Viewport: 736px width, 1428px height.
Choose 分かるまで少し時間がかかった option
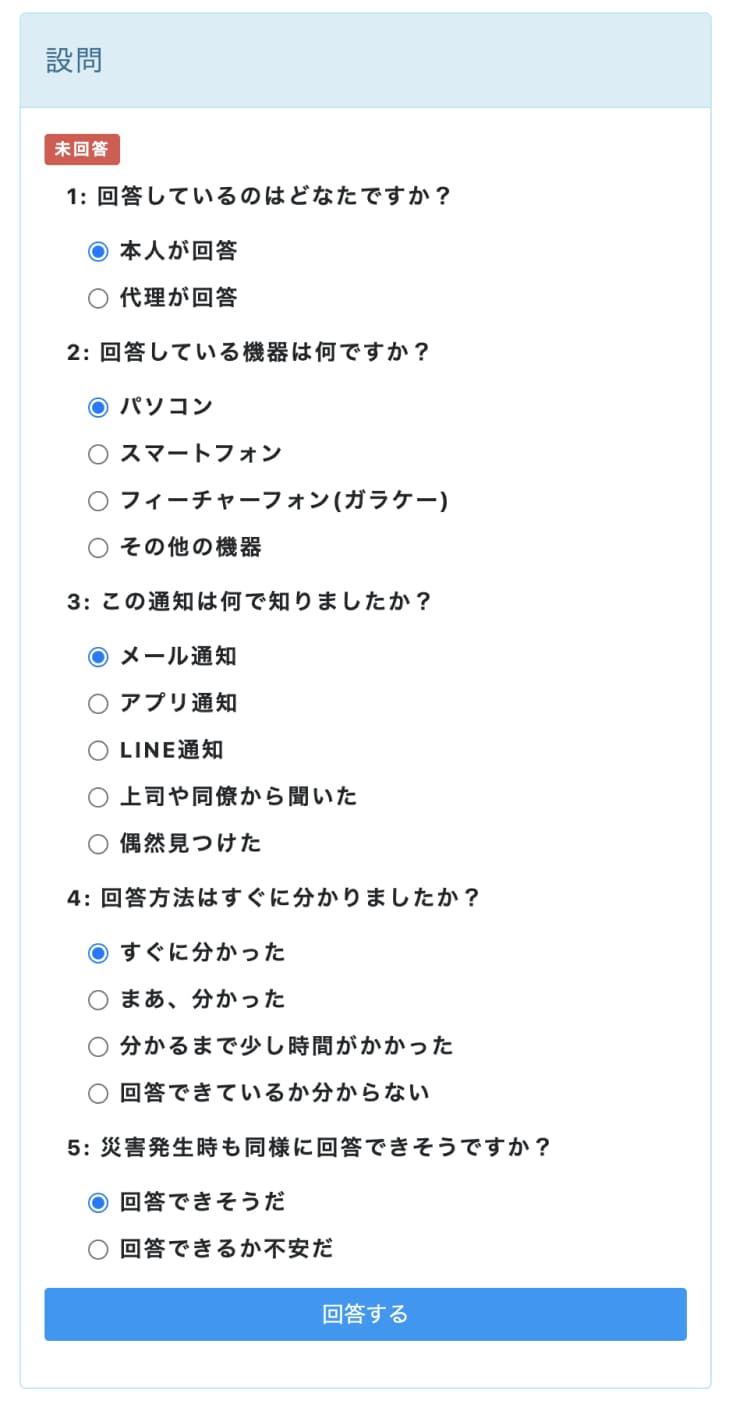click(x=97, y=1046)
